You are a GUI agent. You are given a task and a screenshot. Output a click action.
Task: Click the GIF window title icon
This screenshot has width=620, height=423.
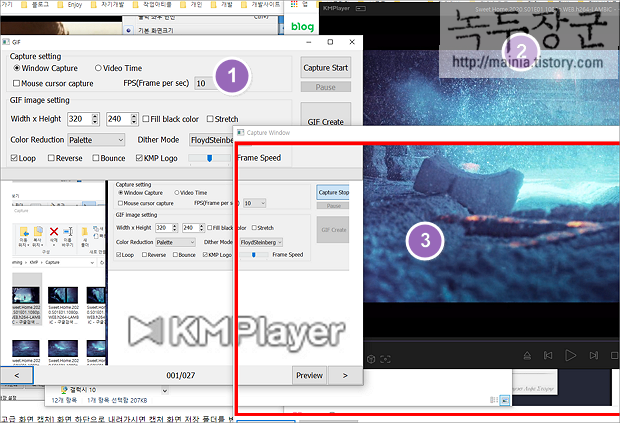pyautogui.click(x=6, y=42)
